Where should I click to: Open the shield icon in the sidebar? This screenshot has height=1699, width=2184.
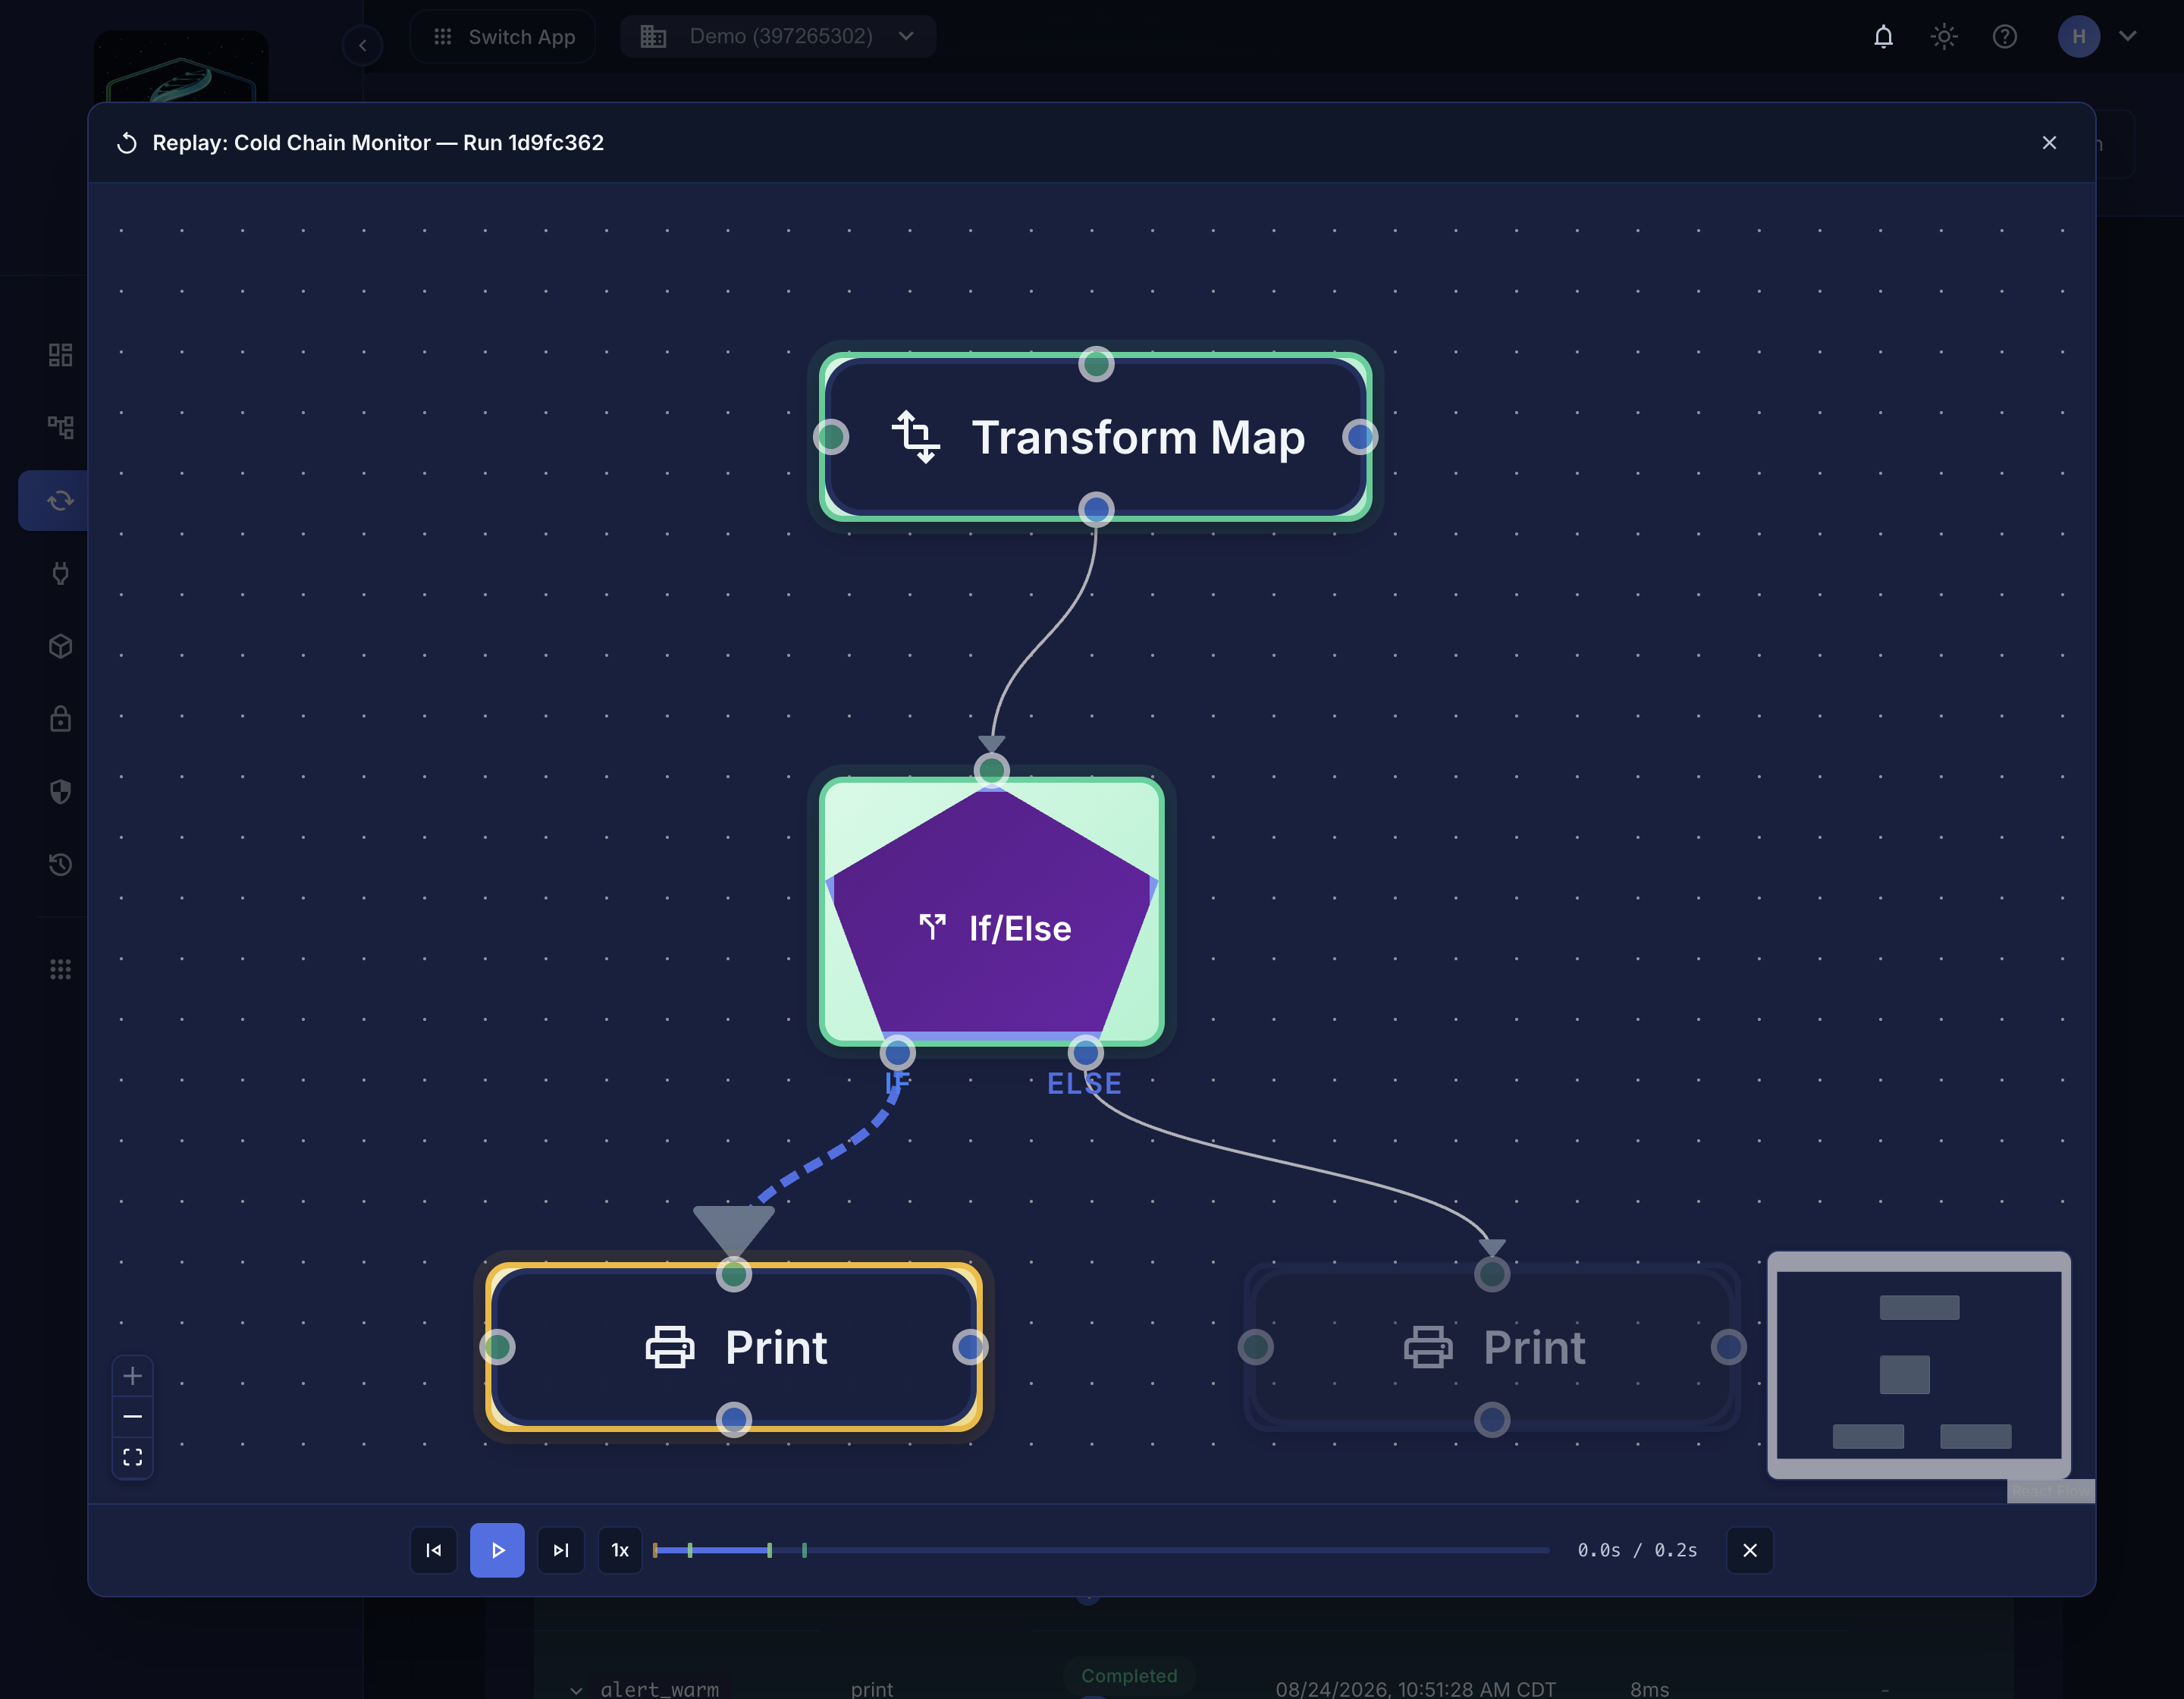coord(61,792)
